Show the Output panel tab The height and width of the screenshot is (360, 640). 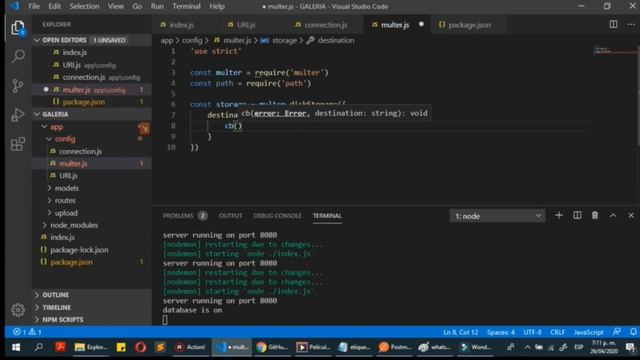point(230,216)
